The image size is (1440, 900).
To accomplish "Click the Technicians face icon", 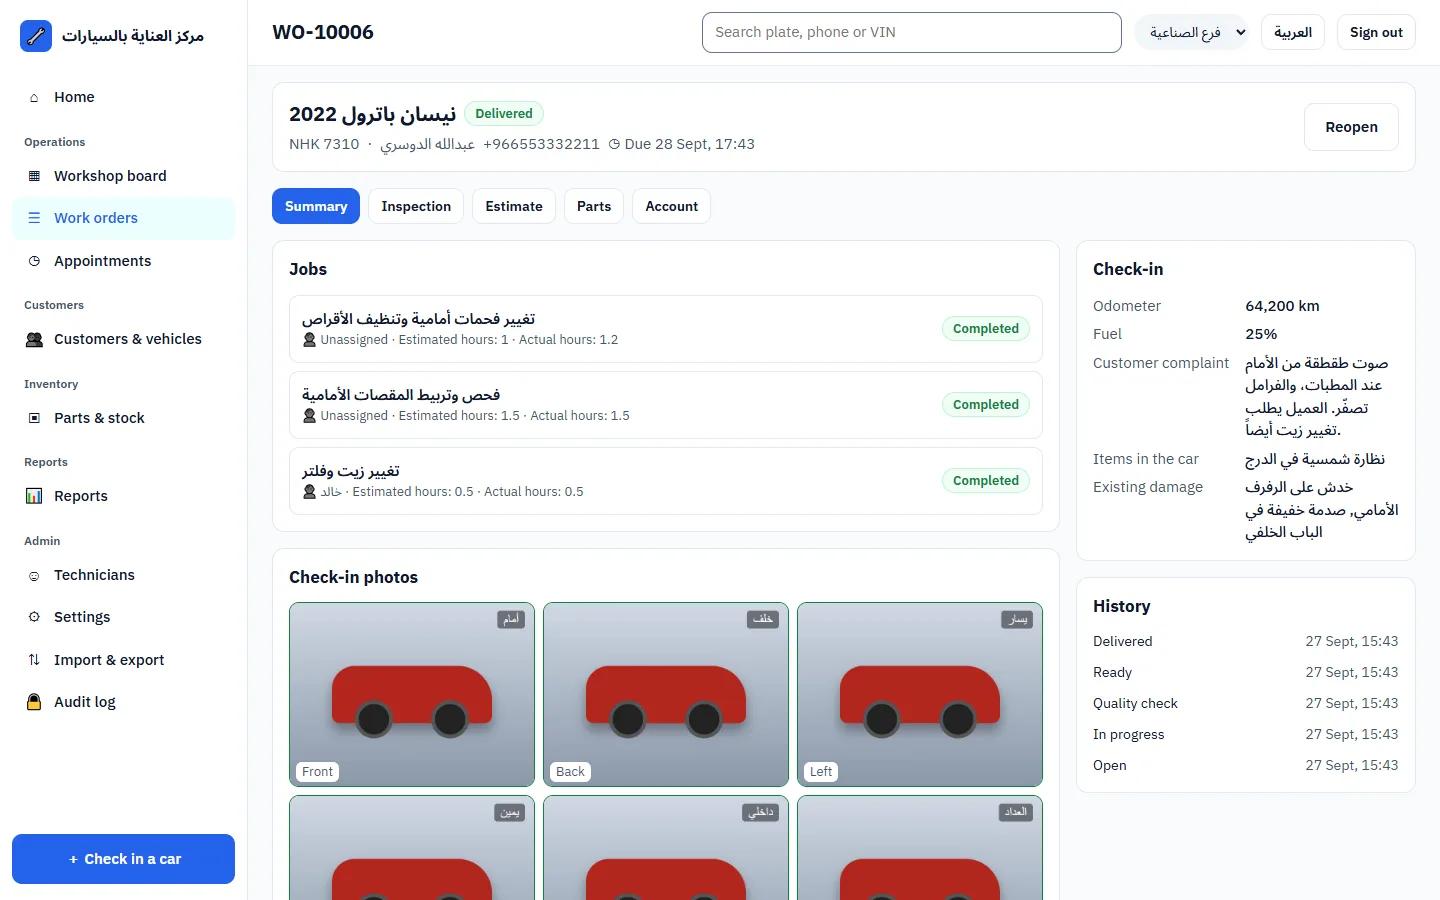I will click(34, 576).
